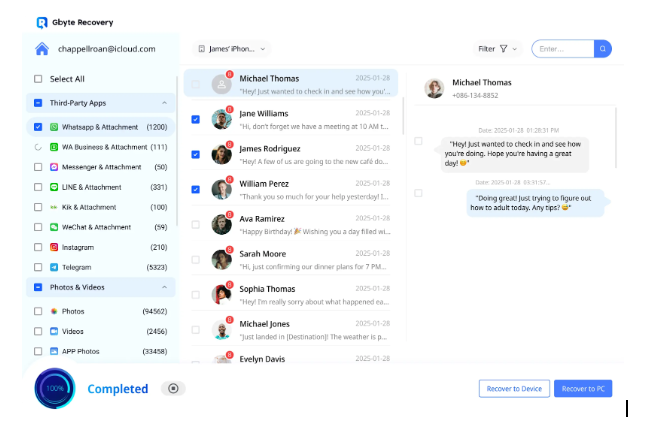Uncheck the Jane Williams conversation checkbox
This screenshot has height=430, width=646.
(x=195, y=120)
